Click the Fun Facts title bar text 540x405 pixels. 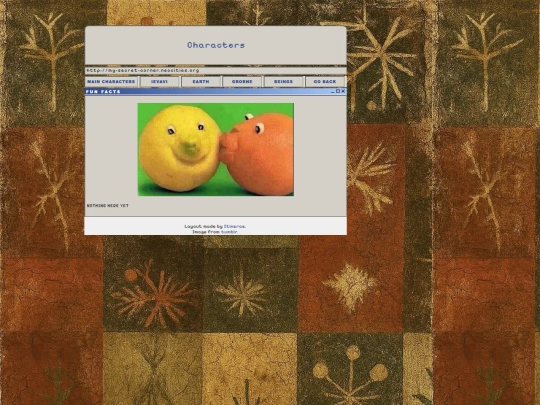(103, 92)
